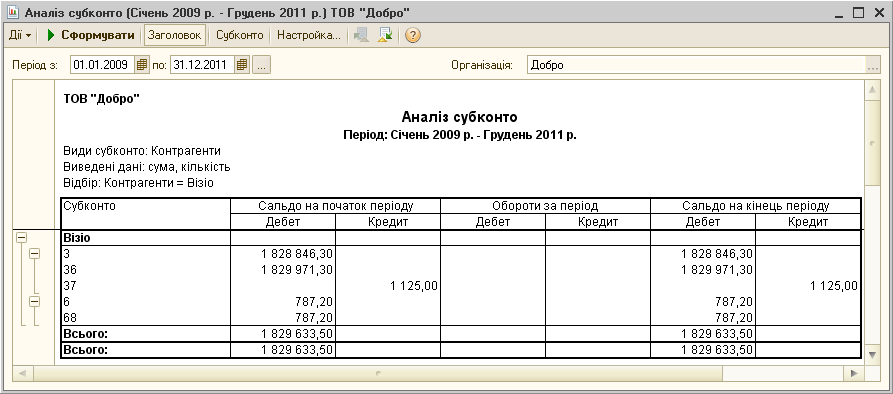This screenshot has width=893, height=394.
Task: Open the Дії dropdown menu
Action: coord(21,35)
